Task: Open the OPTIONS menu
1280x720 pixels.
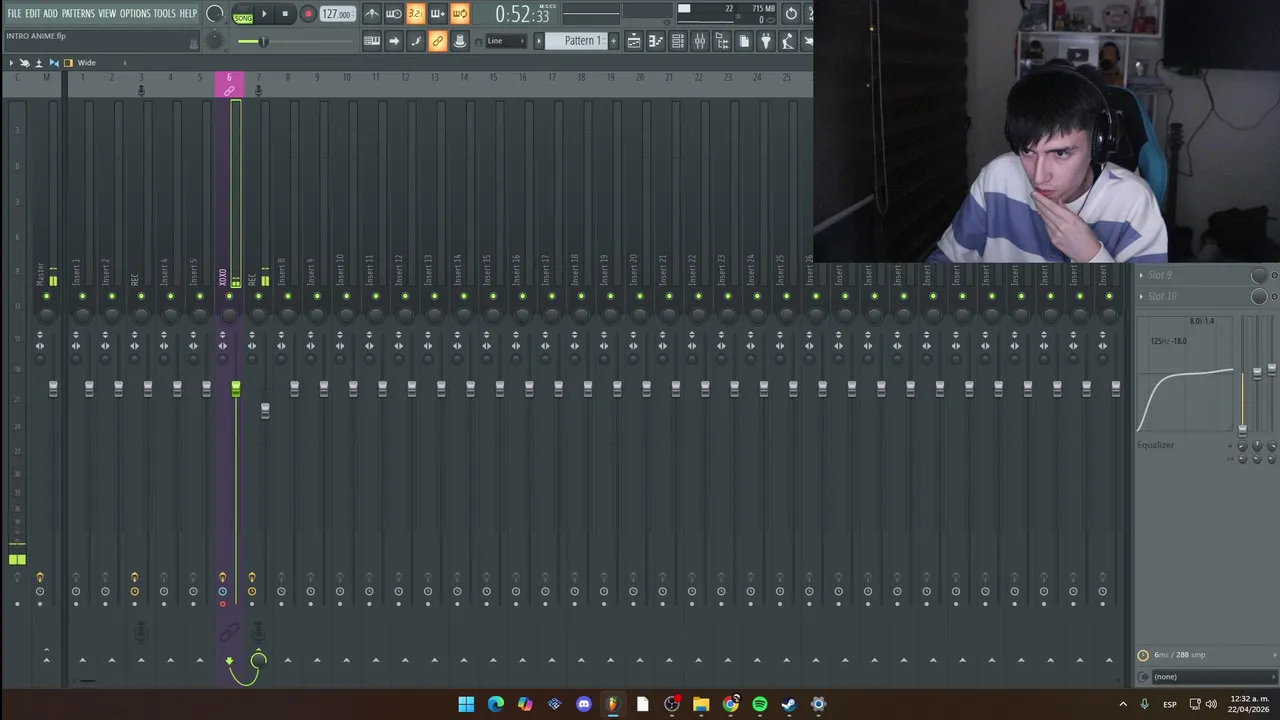Action: coord(135,14)
